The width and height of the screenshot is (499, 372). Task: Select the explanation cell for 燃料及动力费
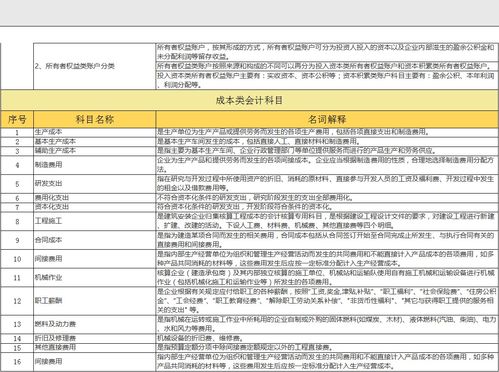[327, 324]
